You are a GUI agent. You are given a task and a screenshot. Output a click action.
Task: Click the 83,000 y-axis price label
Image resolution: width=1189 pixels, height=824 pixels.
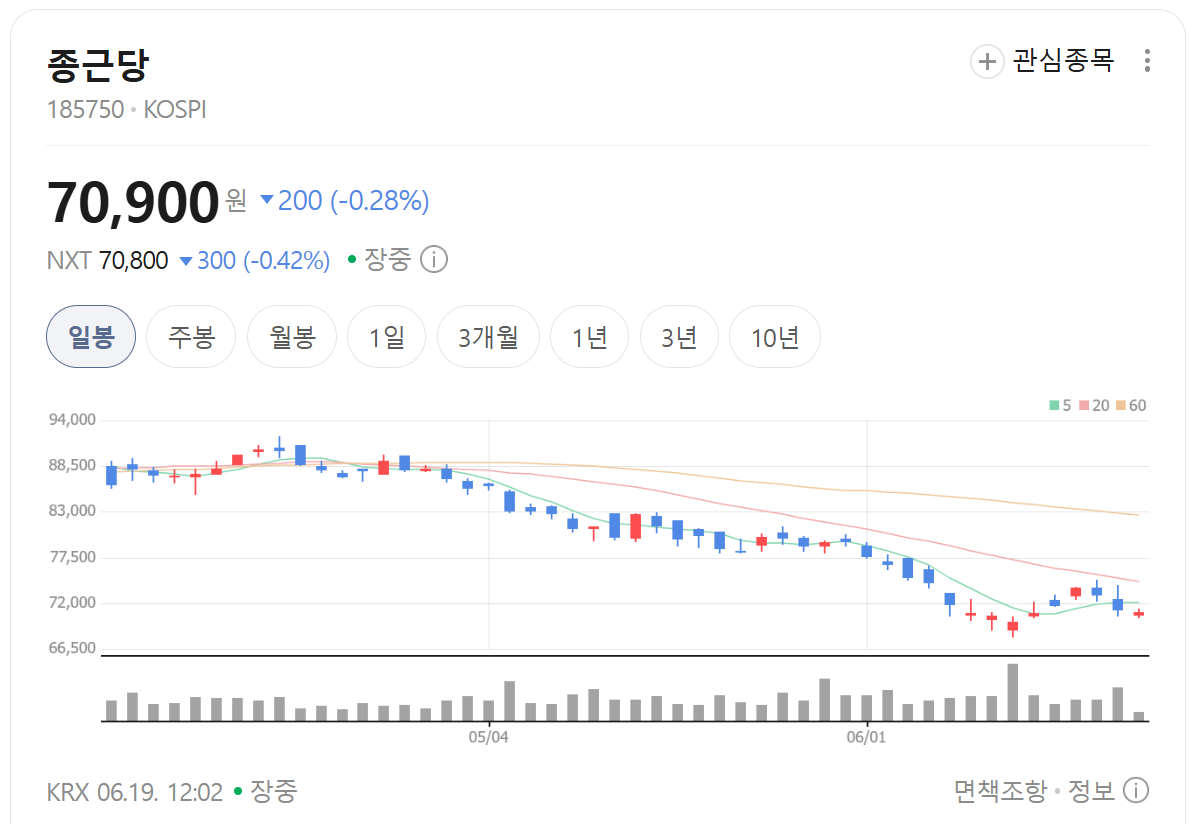tap(73, 511)
